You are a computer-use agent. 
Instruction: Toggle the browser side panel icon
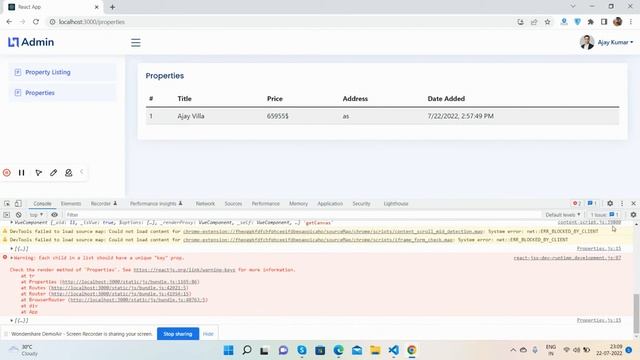coord(604,22)
